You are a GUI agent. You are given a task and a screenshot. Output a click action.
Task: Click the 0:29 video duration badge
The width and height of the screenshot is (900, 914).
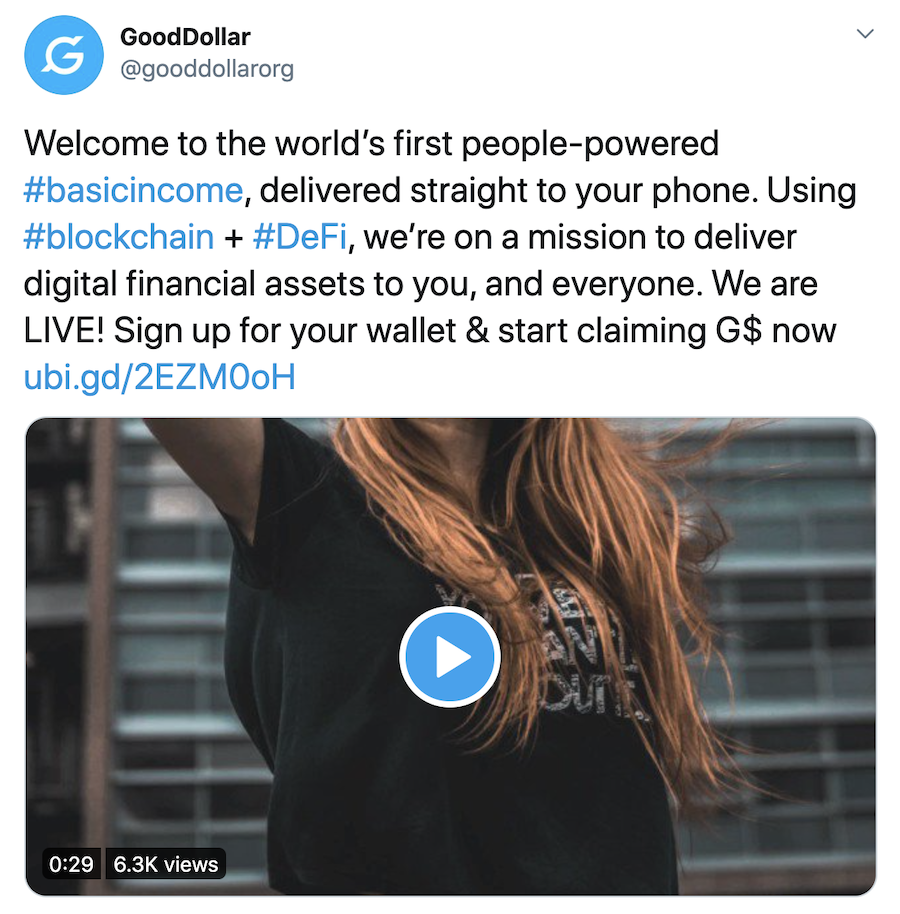72,864
